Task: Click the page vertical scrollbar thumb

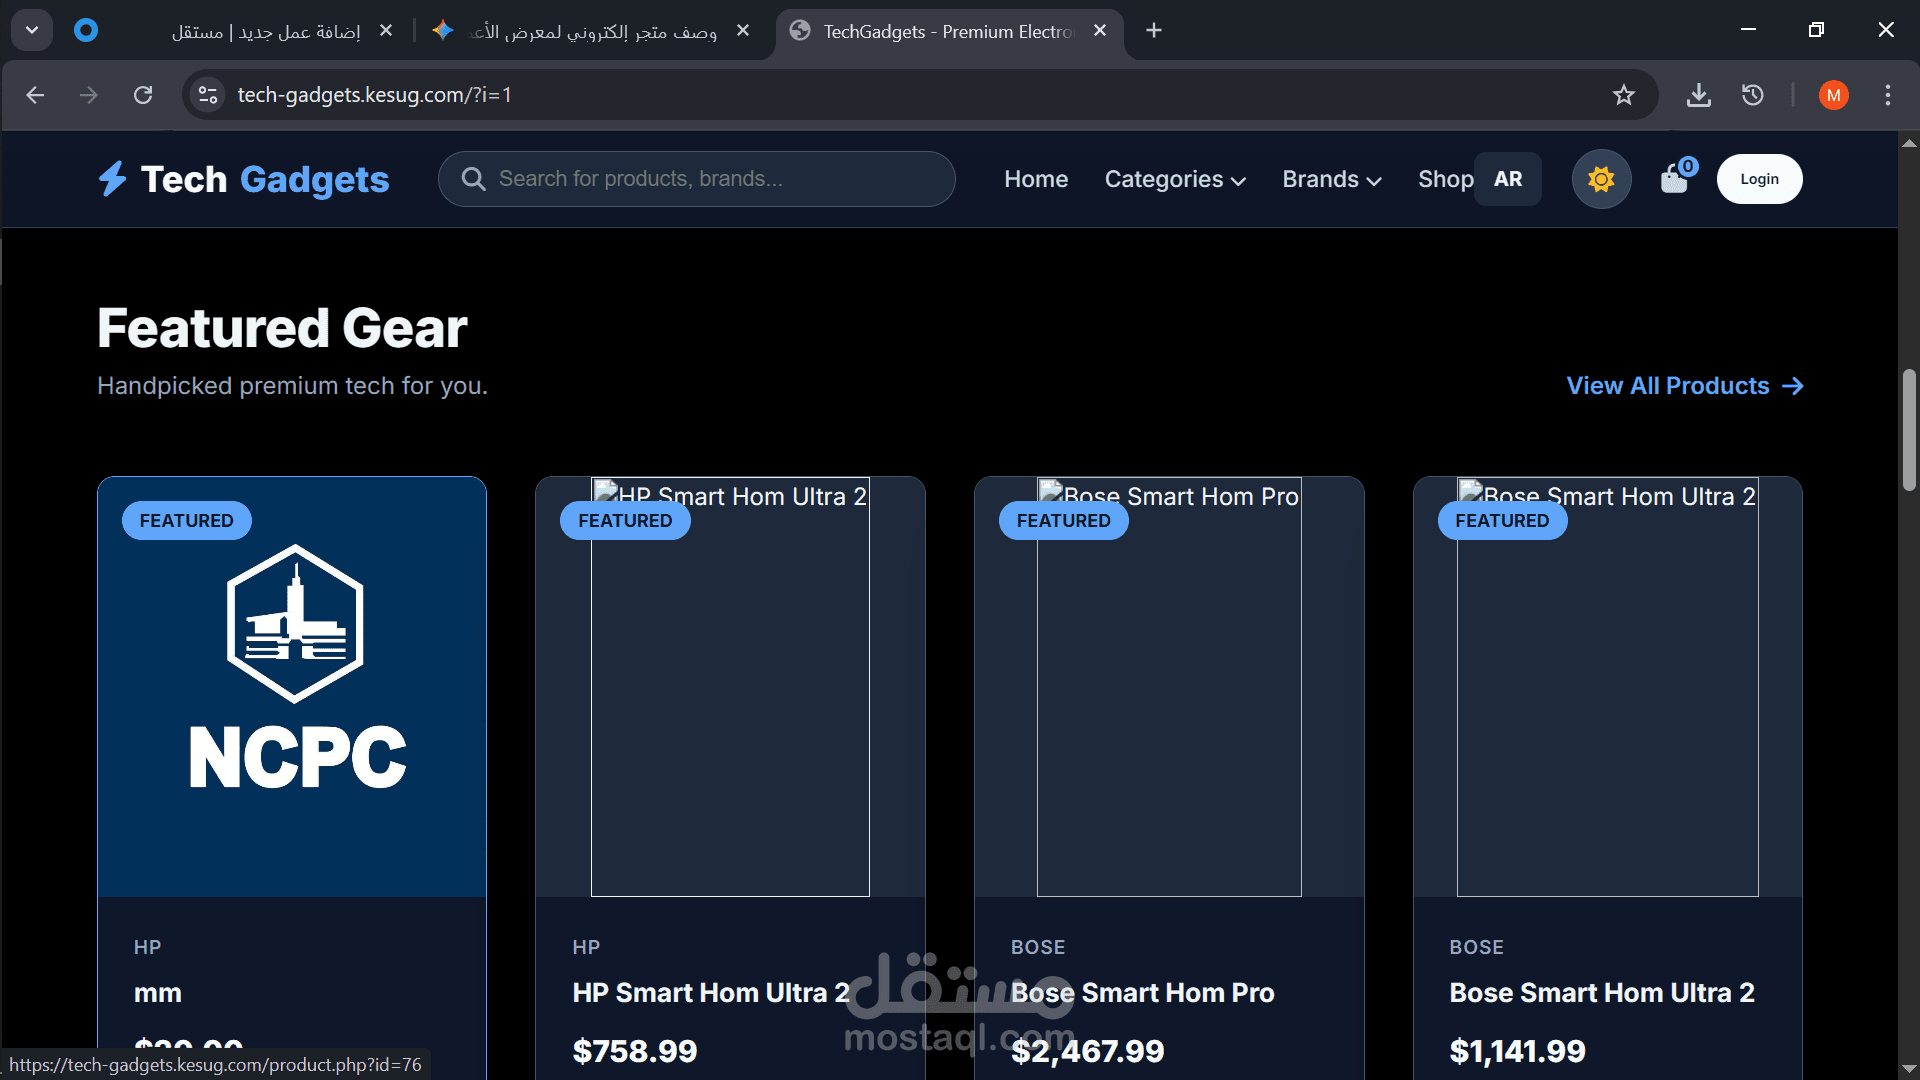Action: pyautogui.click(x=1908, y=430)
